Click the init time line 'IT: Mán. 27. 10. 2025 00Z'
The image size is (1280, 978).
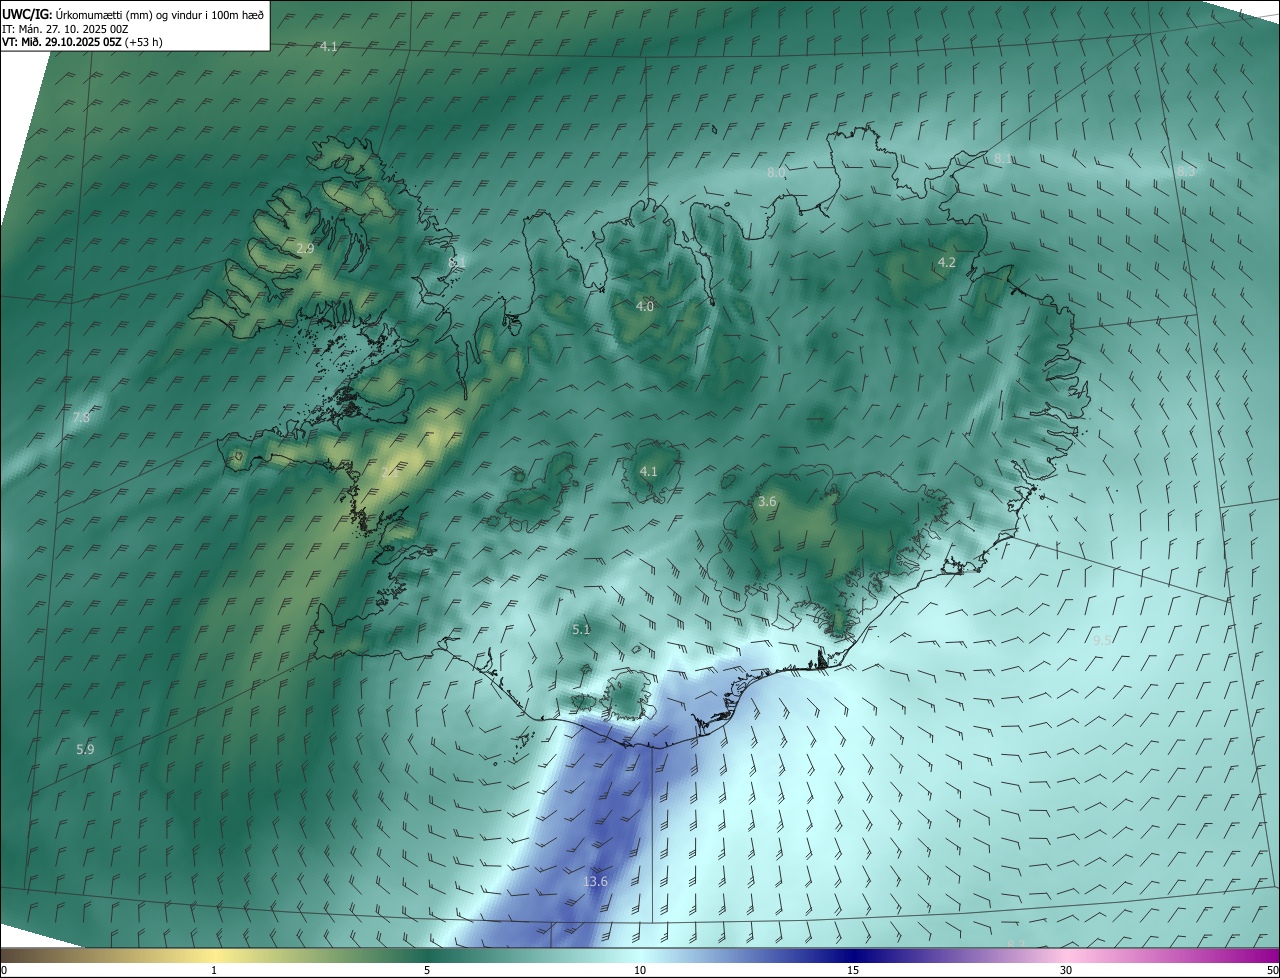[x=66, y=28]
